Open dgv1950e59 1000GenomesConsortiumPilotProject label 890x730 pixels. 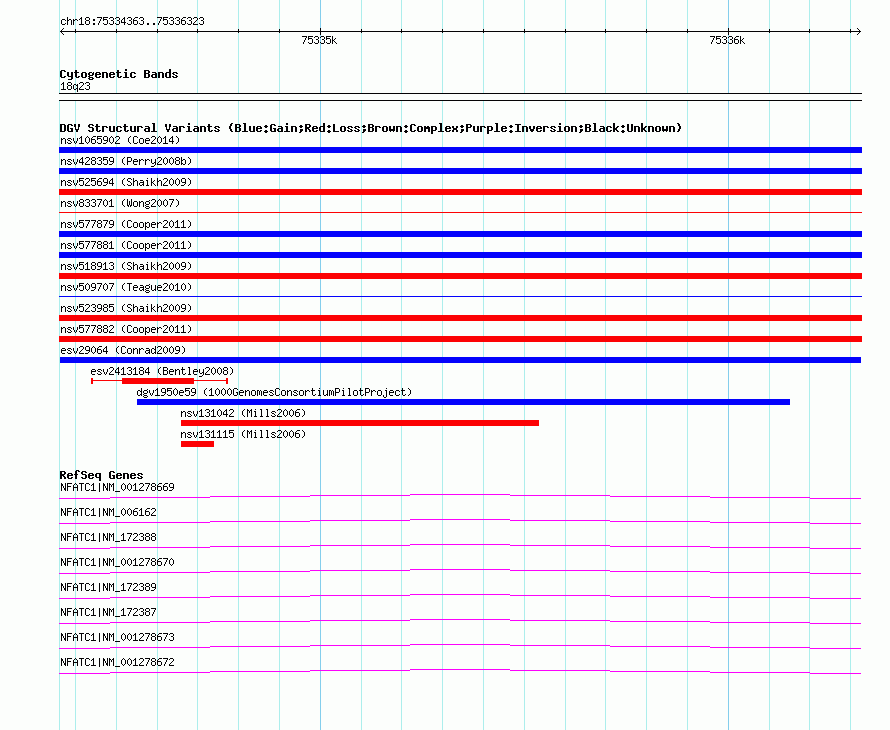coord(274,392)
